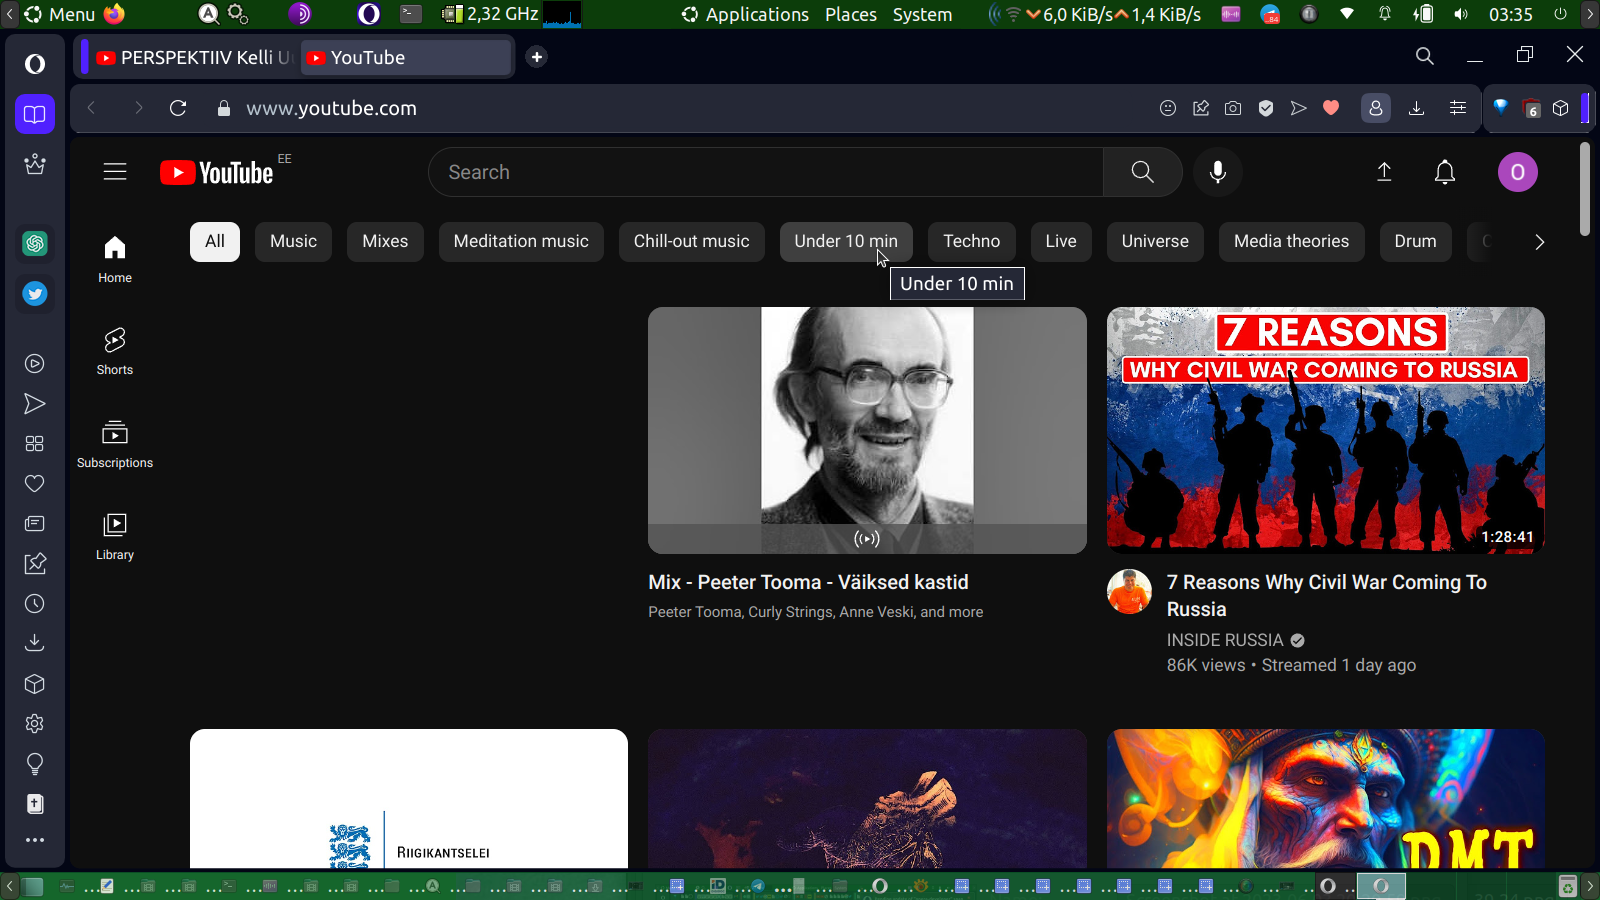Open Library from the sidebar

coord(115,536)
